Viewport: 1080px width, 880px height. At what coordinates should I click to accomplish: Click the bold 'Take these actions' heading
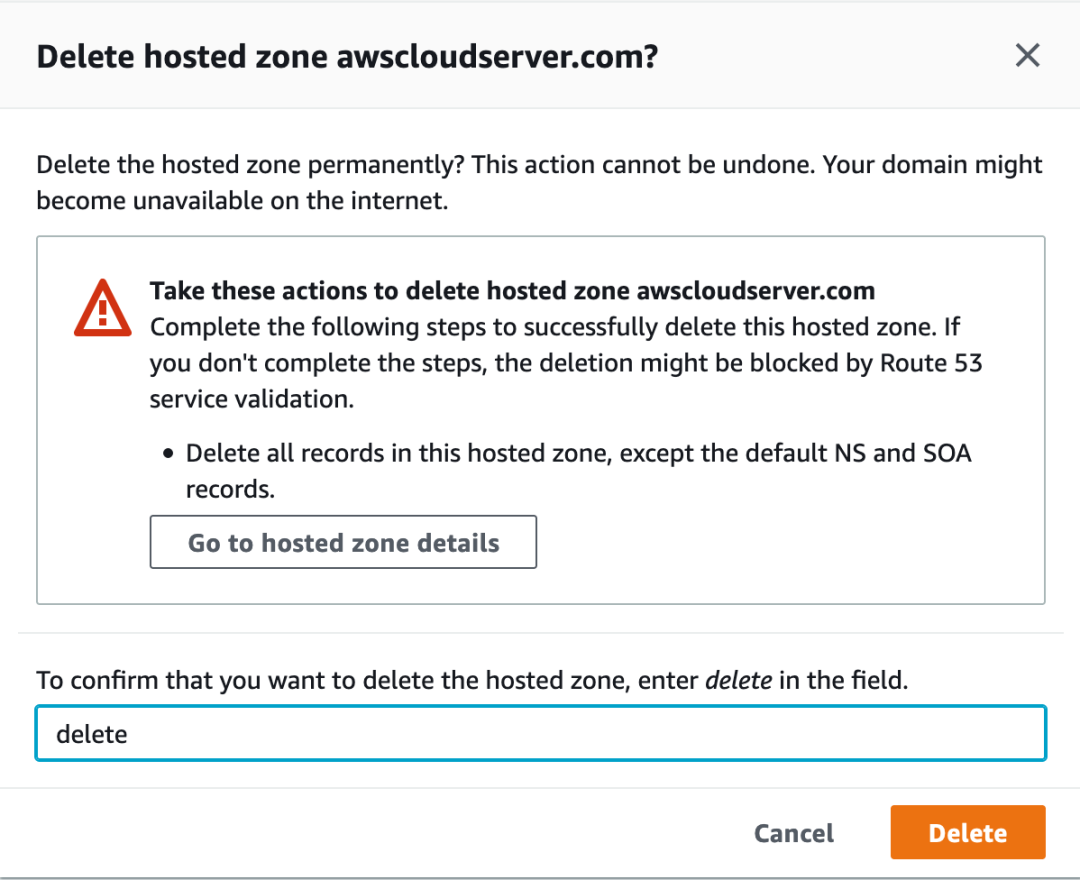coord(511,291)
